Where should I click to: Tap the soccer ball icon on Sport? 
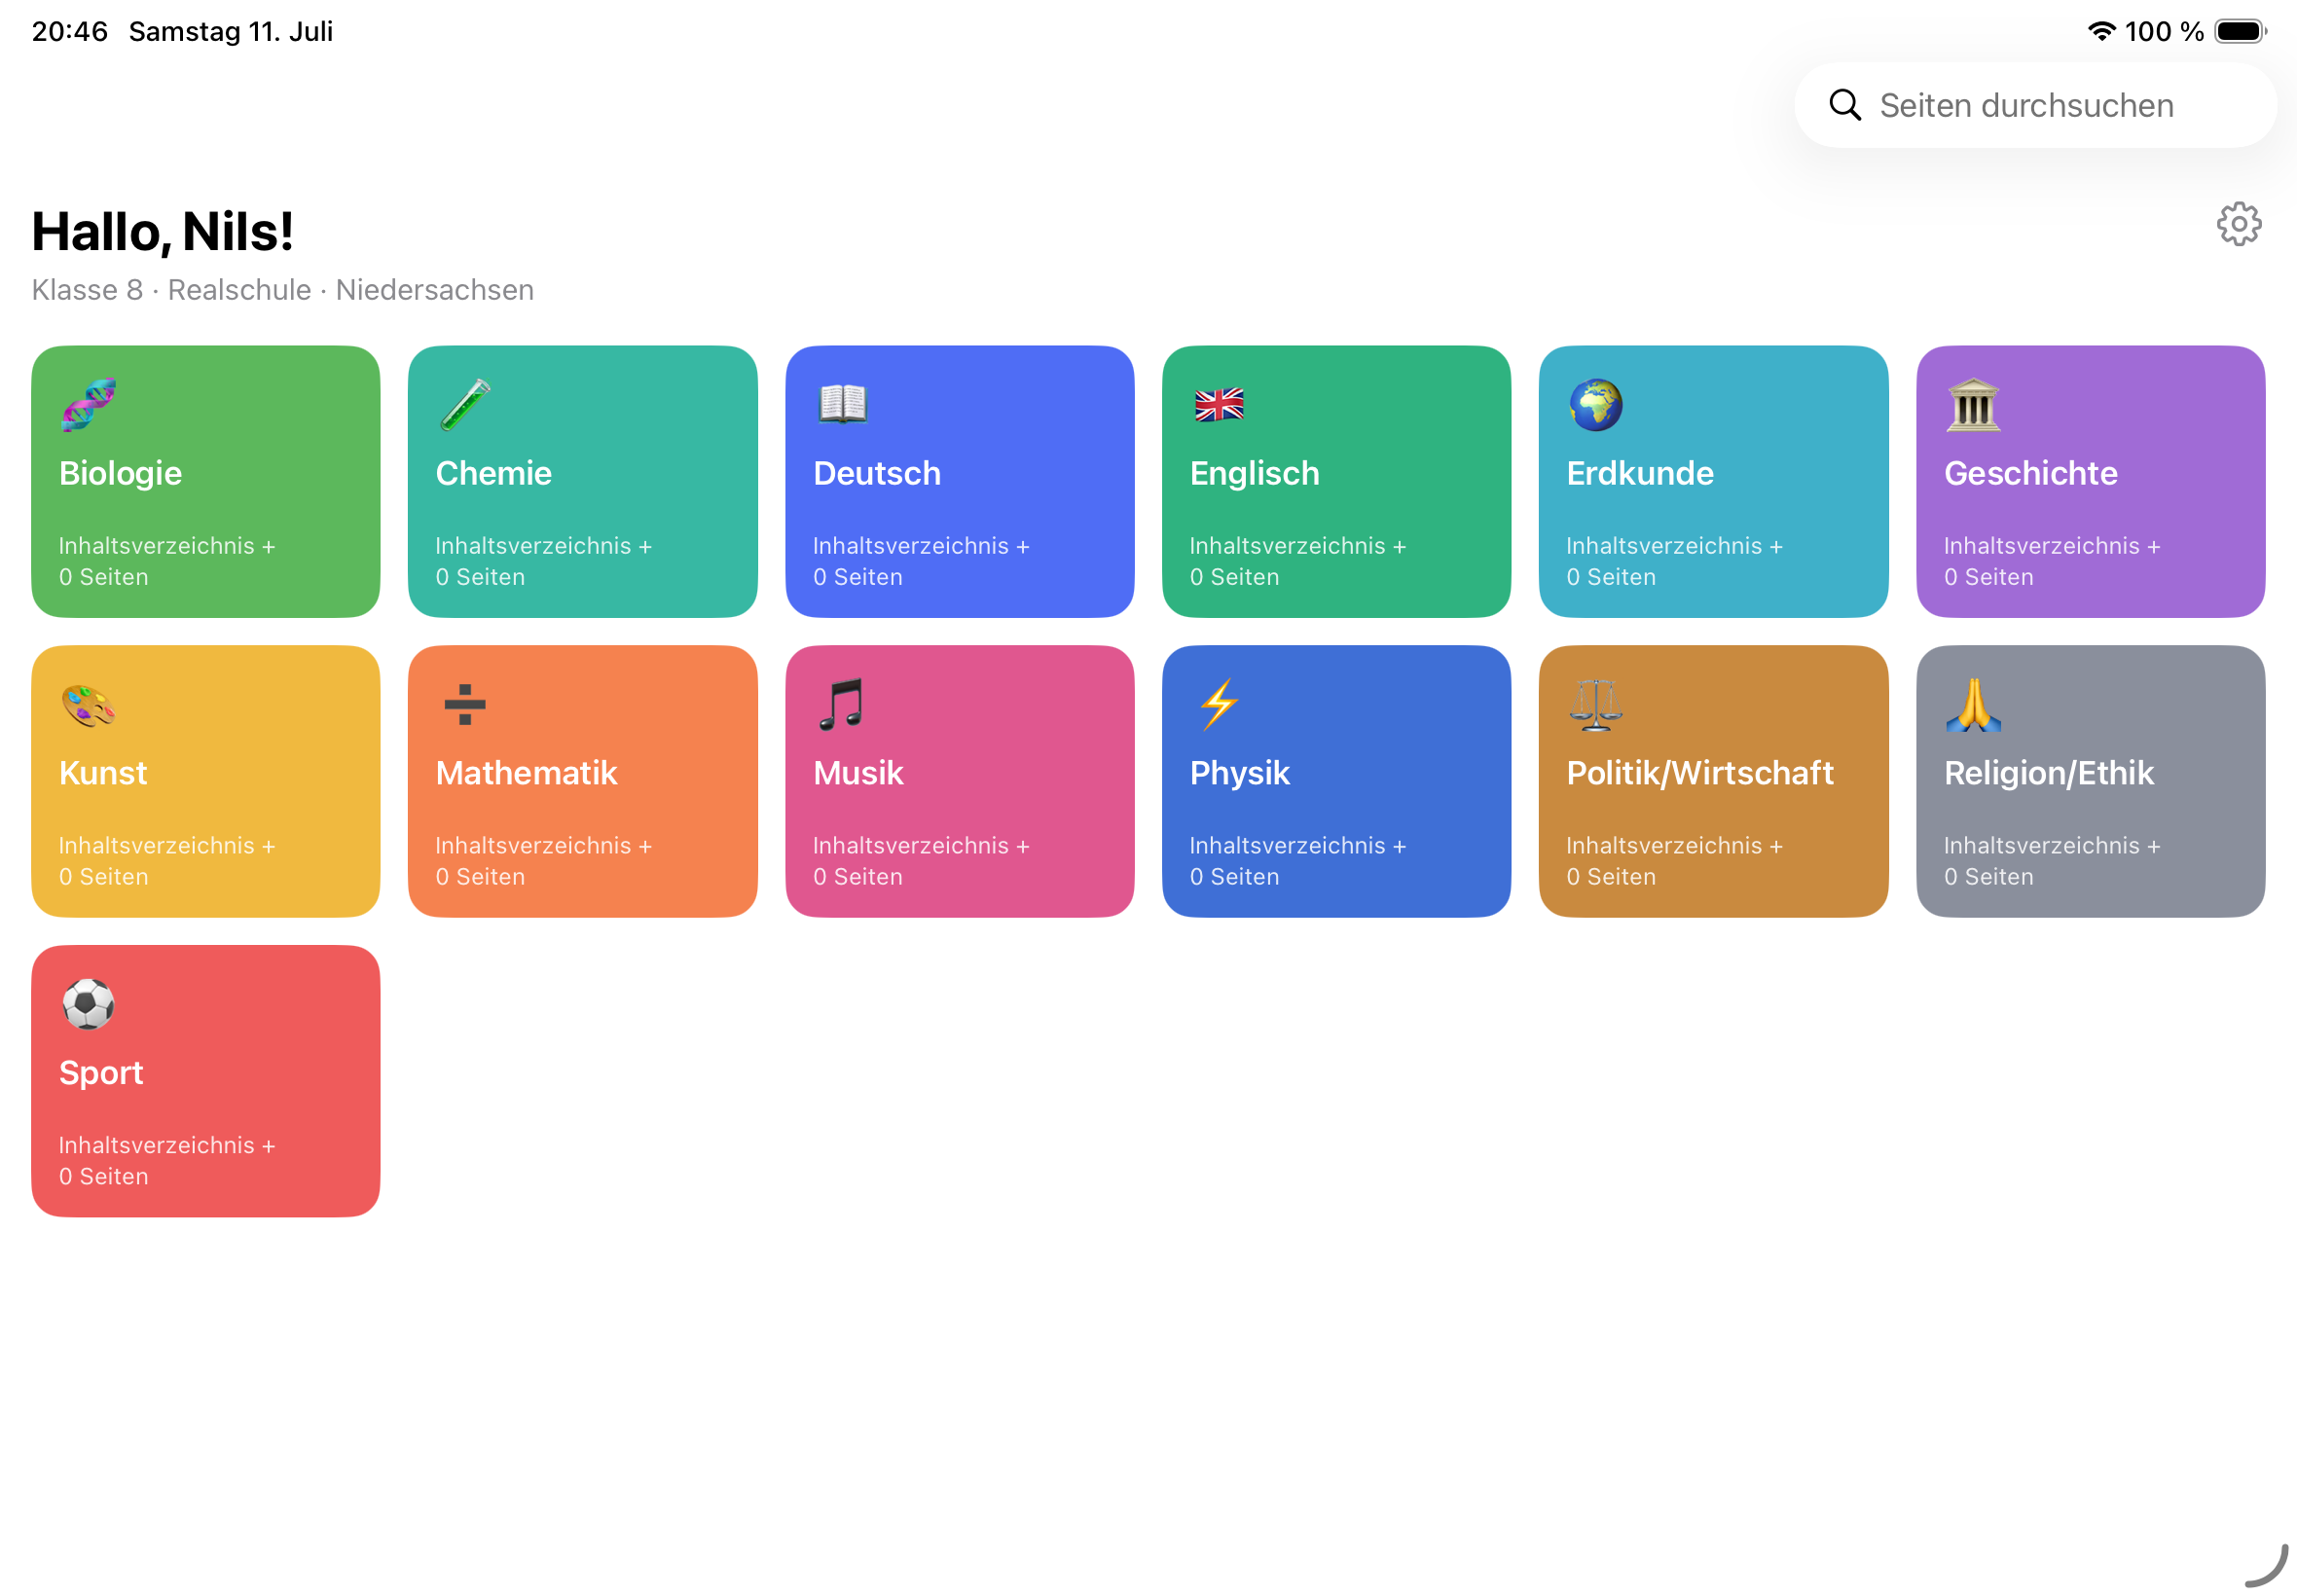tap(88, 1004)
